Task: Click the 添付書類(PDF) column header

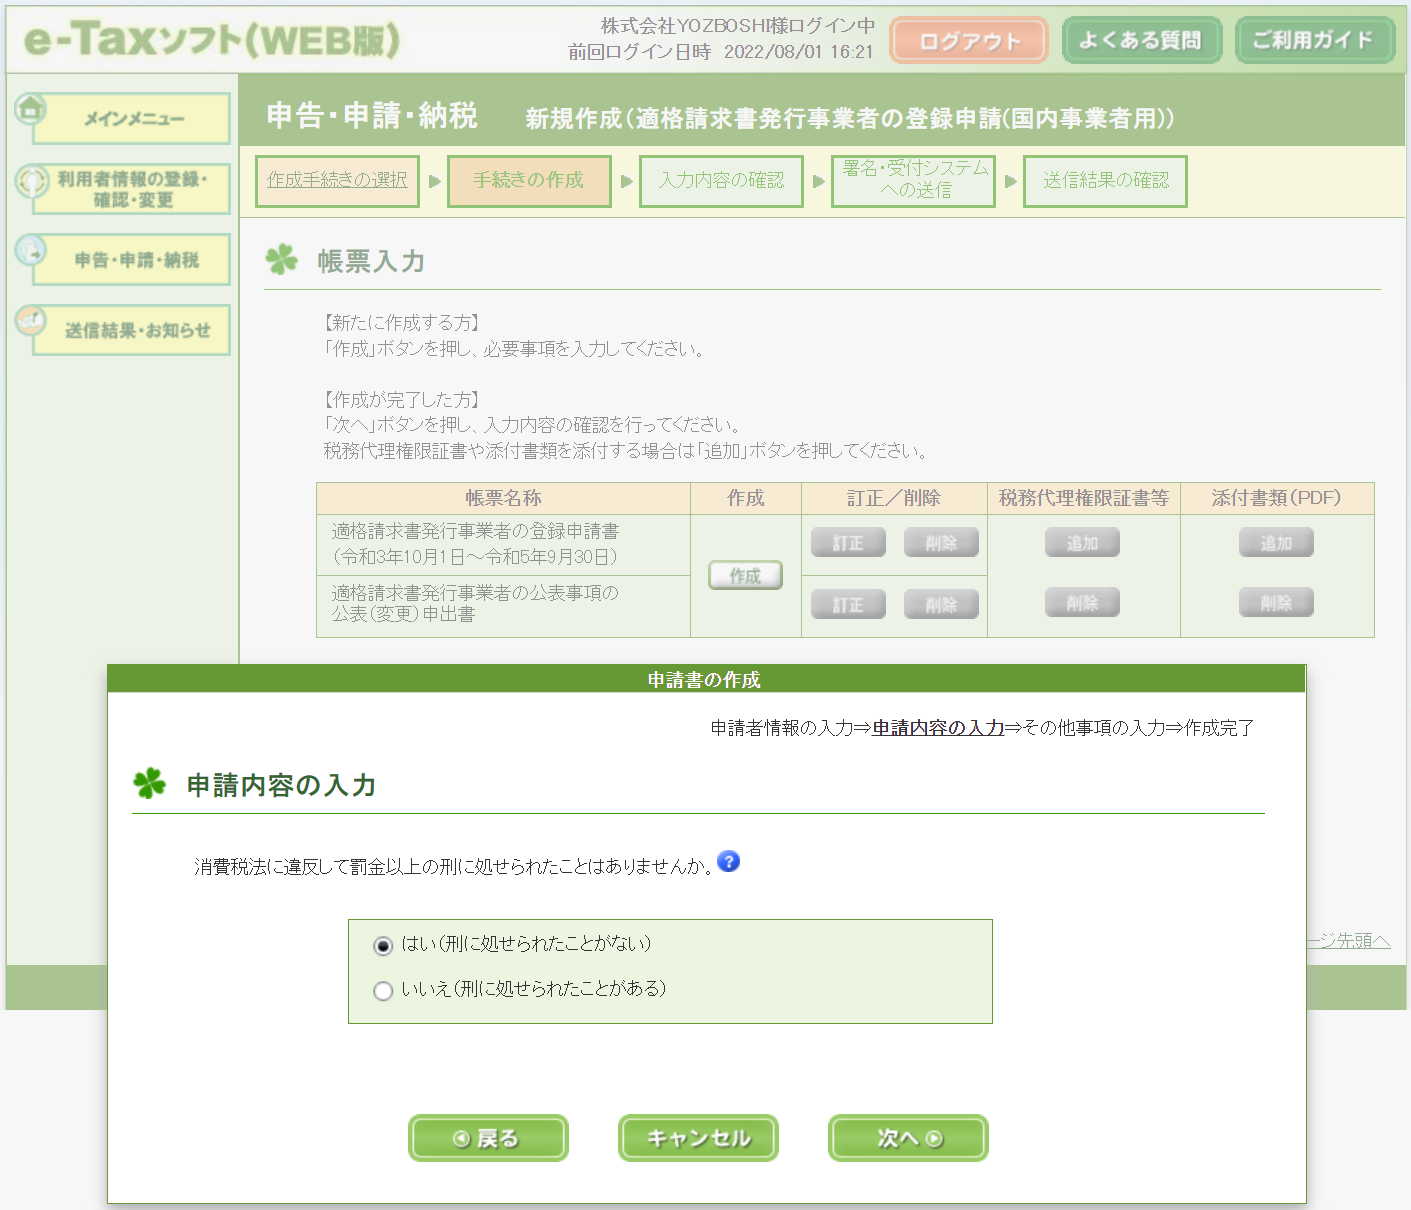Action: pos(1277,498)
